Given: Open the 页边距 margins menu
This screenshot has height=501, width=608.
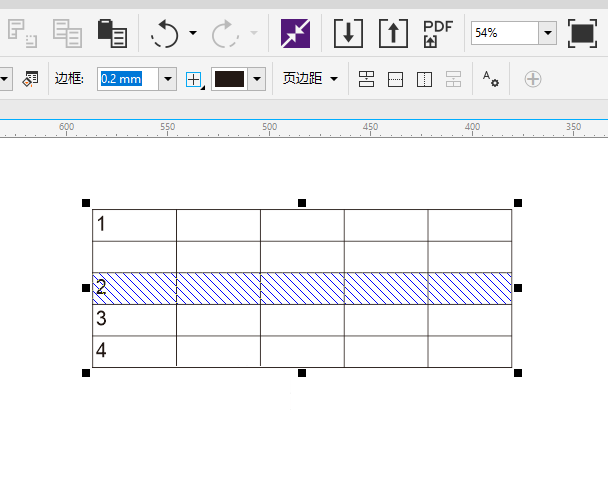Looking at the screenshot, I should point(309,79).
